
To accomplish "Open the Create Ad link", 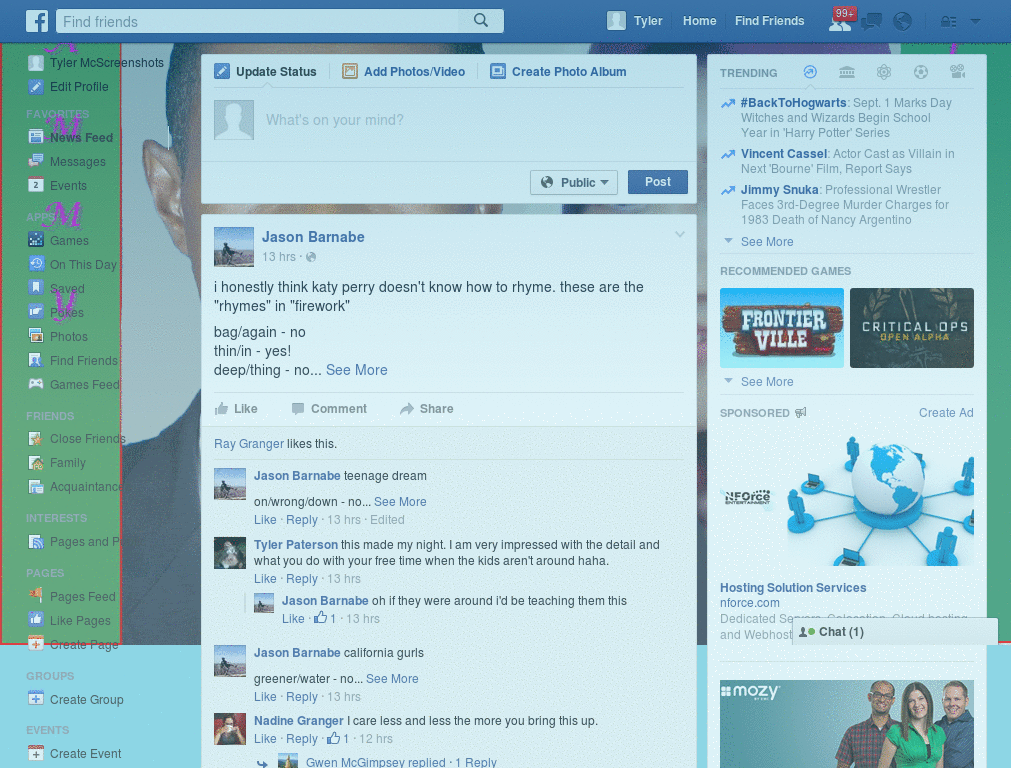I will (946, 413).
